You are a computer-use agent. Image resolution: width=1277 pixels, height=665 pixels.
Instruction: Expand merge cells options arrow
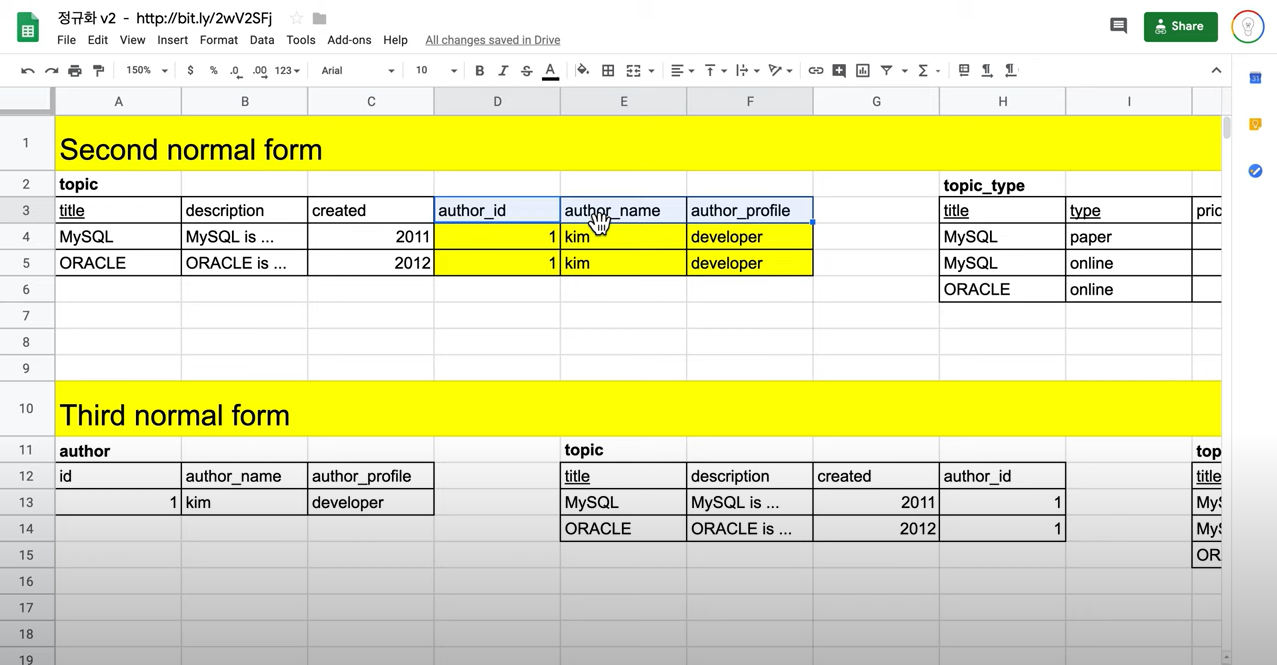651,71
